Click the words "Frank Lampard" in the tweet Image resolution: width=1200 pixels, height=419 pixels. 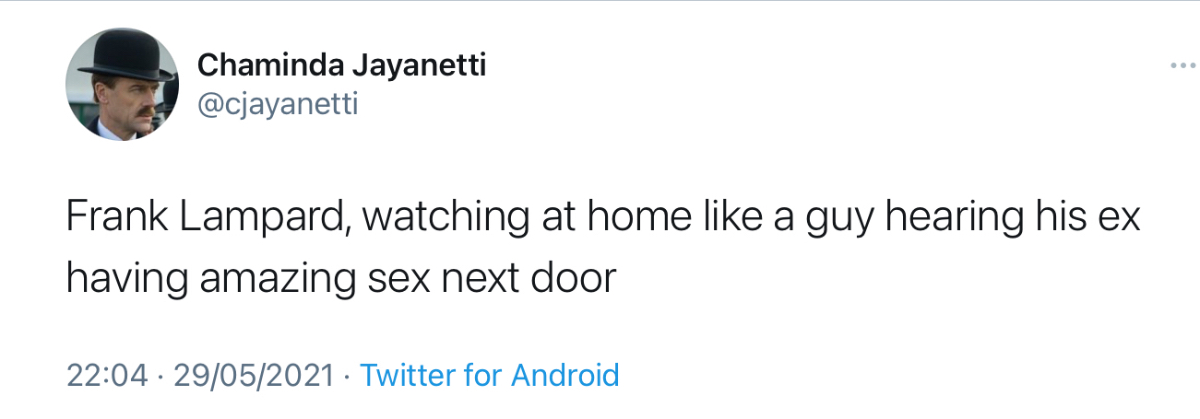207,220
